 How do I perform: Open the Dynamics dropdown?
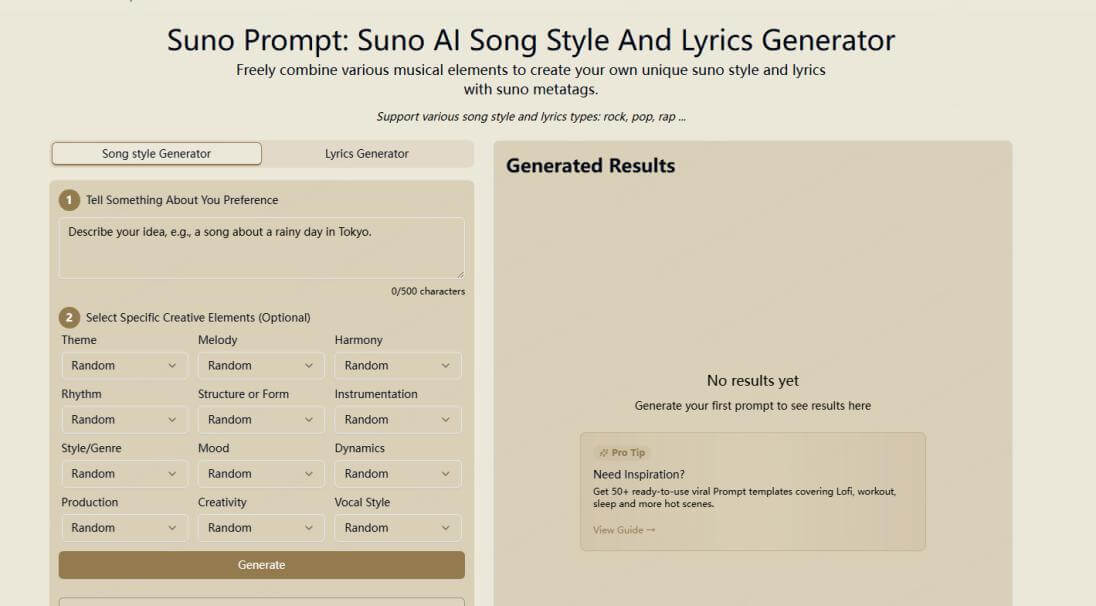click(397, 473)
